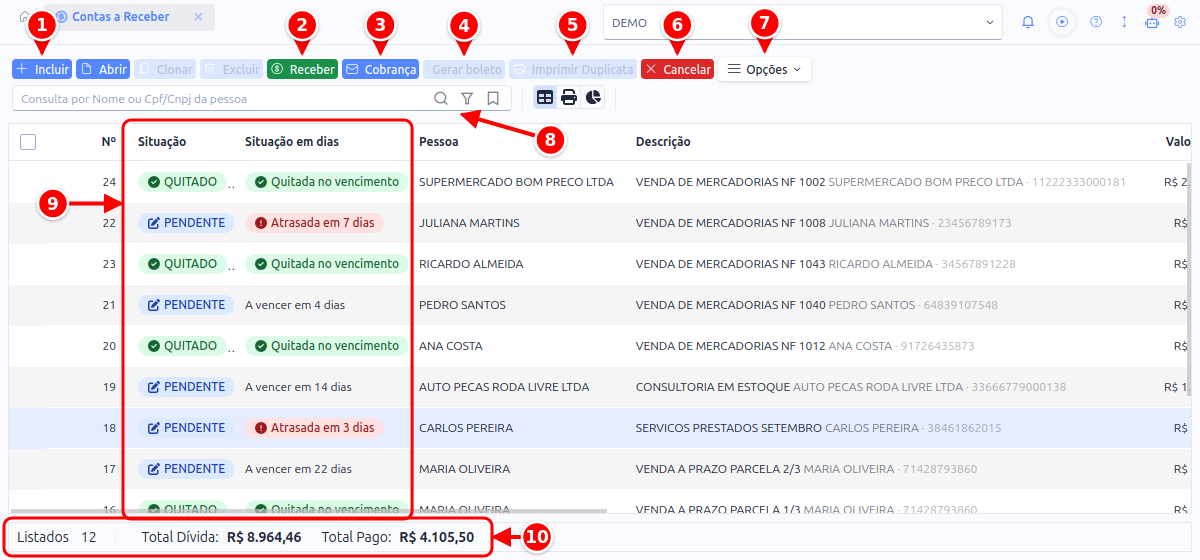Screen dimensions: 1200x560
Task: Click VENDA A PRAZO PARCELA 2/3 description
Action: coord(718,469)
